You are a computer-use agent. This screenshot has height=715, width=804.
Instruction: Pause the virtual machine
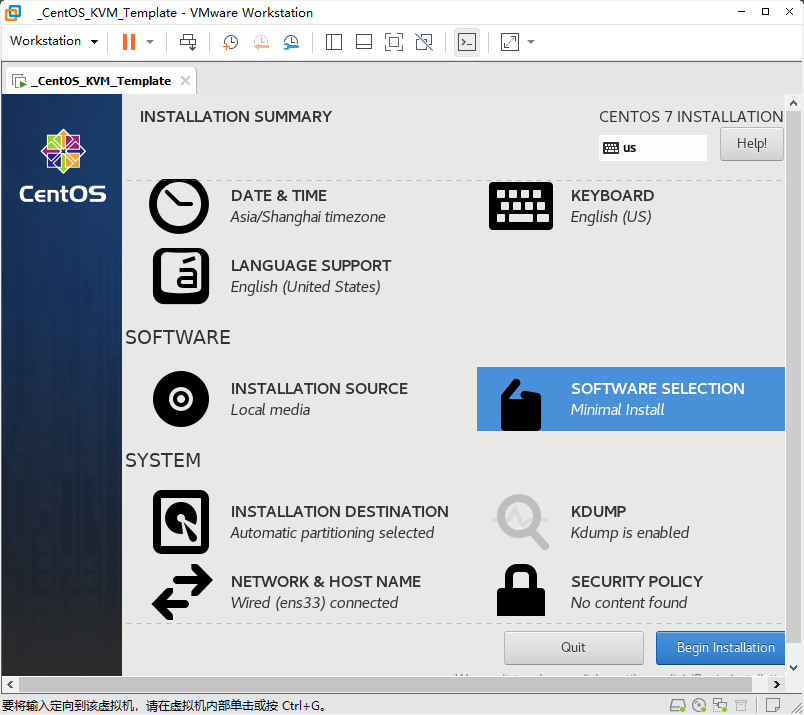click(x=129, y=42)
